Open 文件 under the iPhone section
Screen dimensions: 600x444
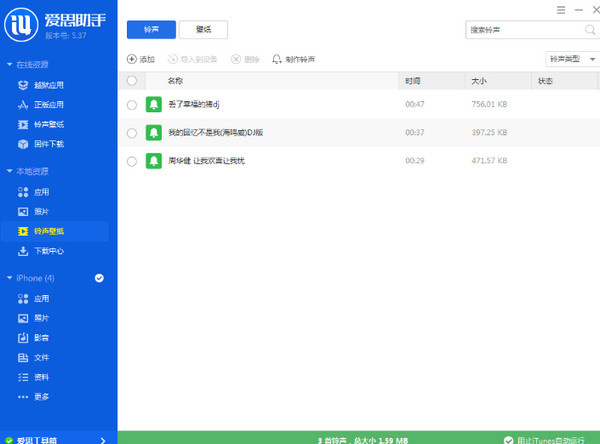click(41, 357)
